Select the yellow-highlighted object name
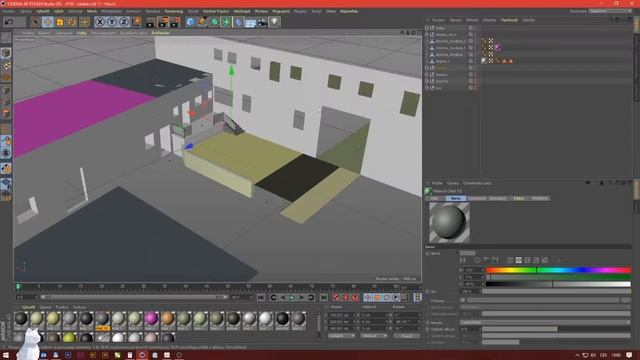Screen dimensions: 640x360 point(442,68)
